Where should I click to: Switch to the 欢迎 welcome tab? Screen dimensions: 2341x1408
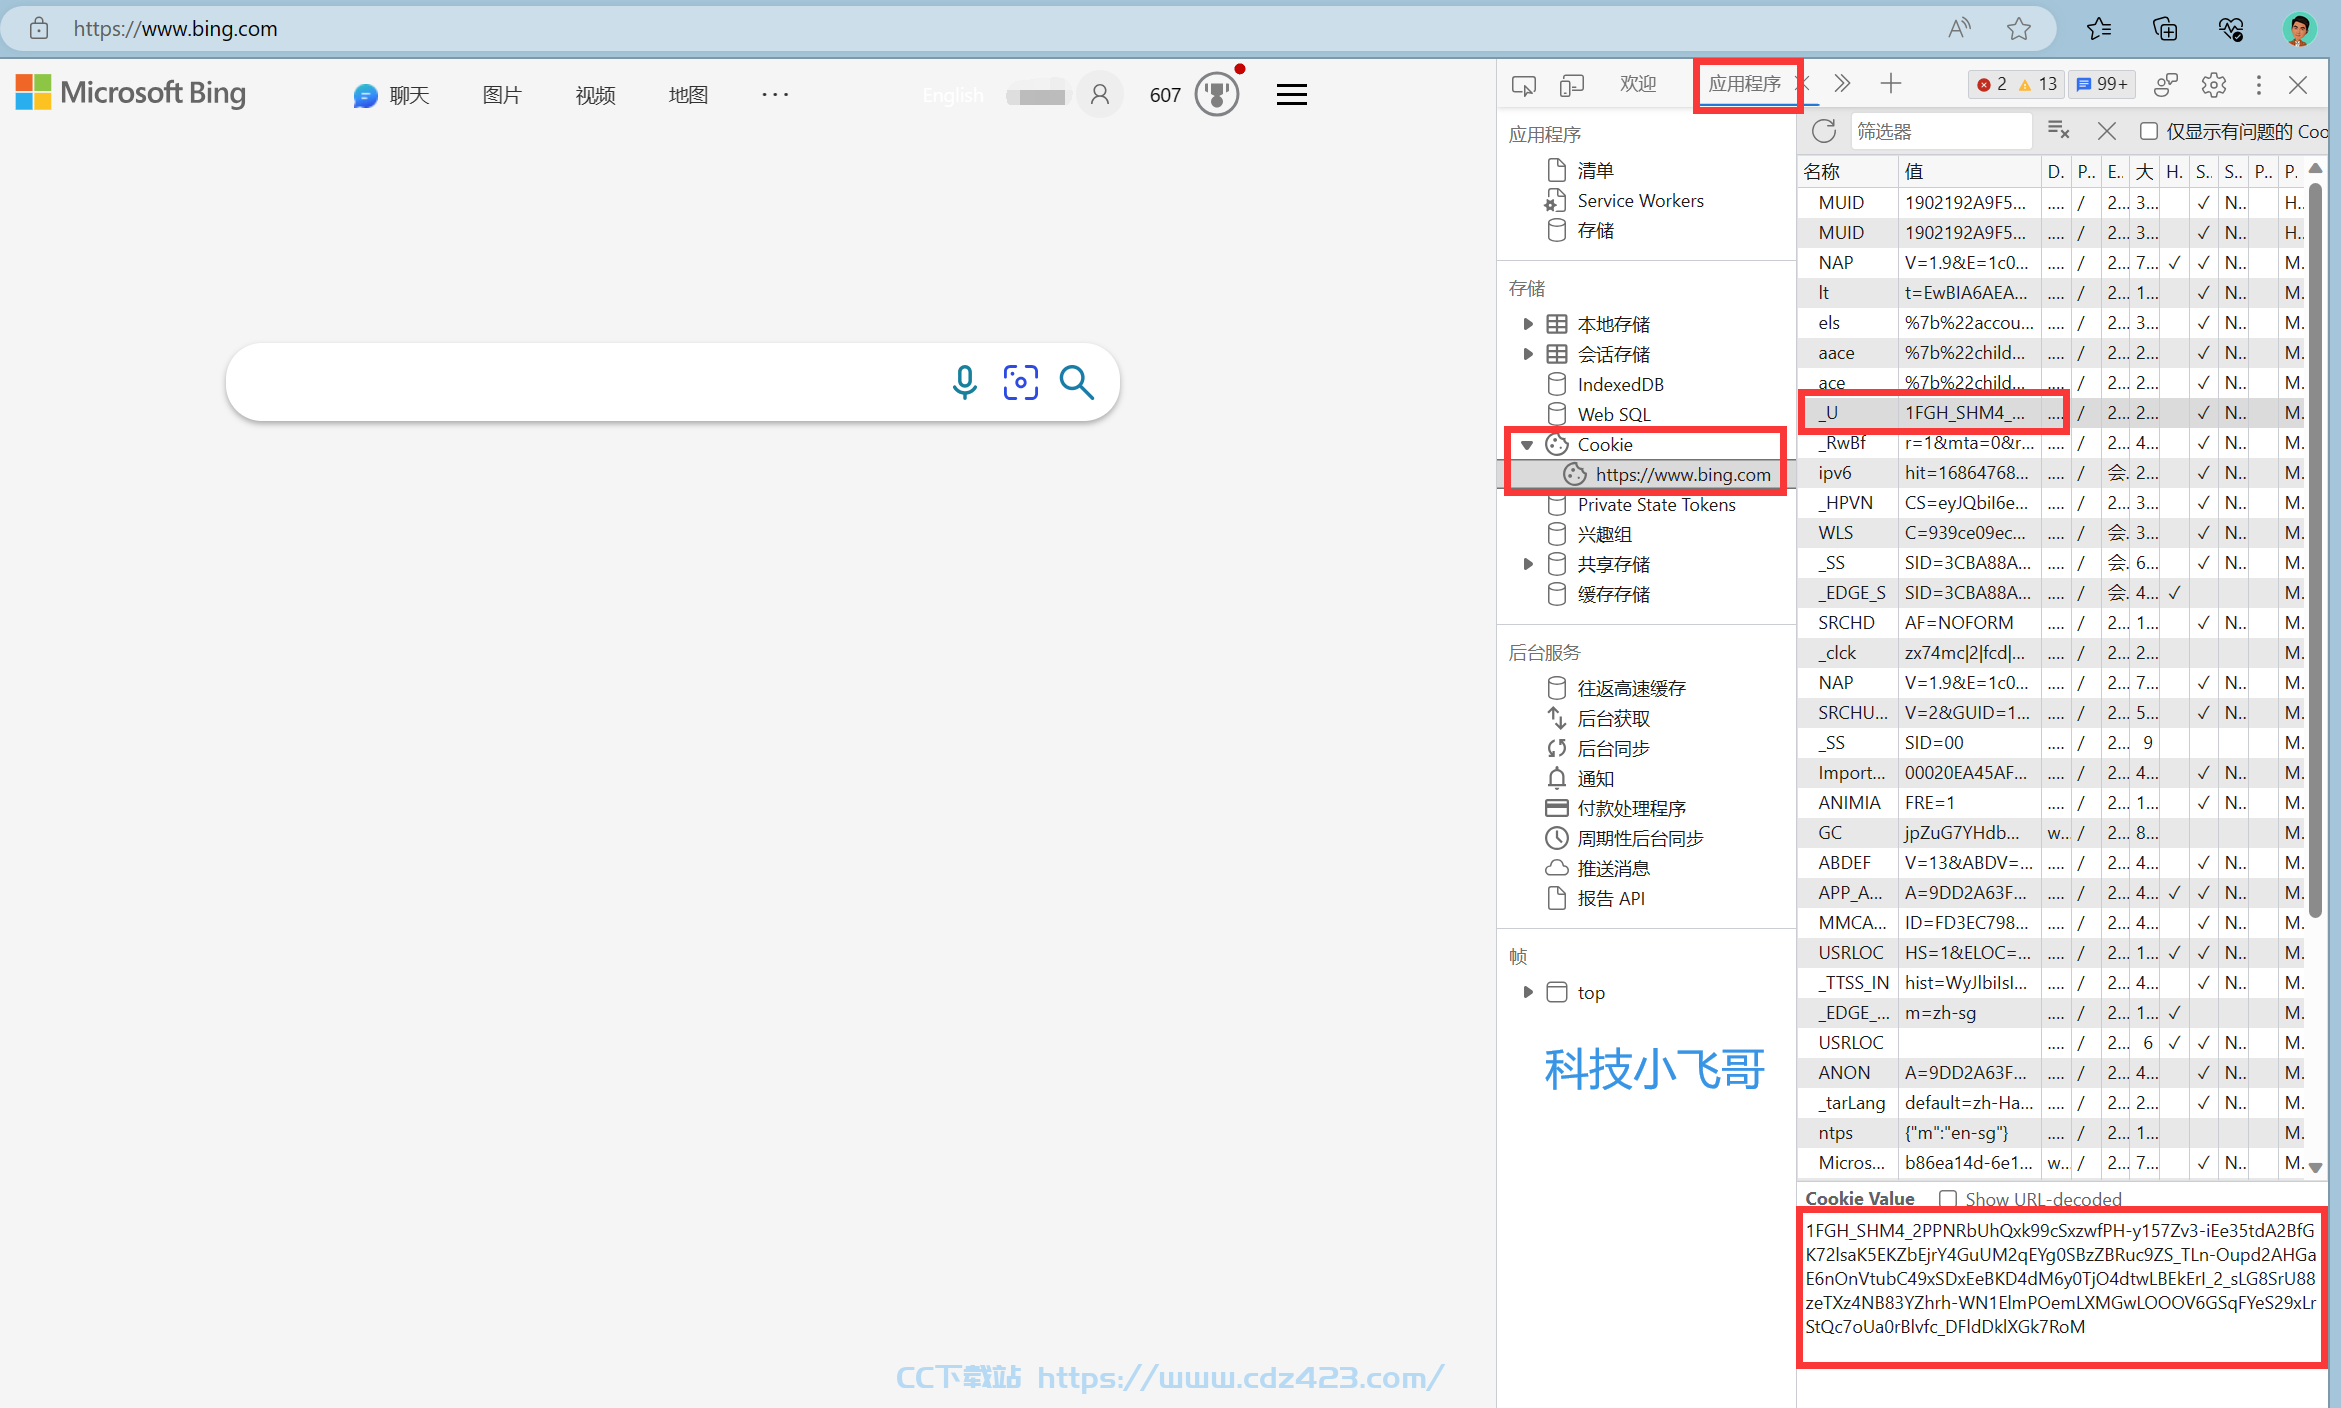pos(1638,84)
